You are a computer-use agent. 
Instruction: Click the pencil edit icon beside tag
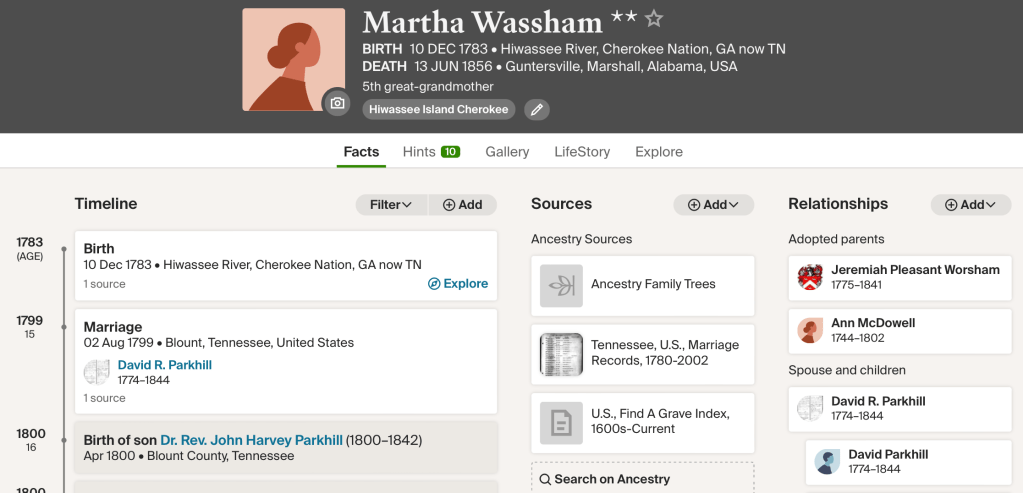537,109
